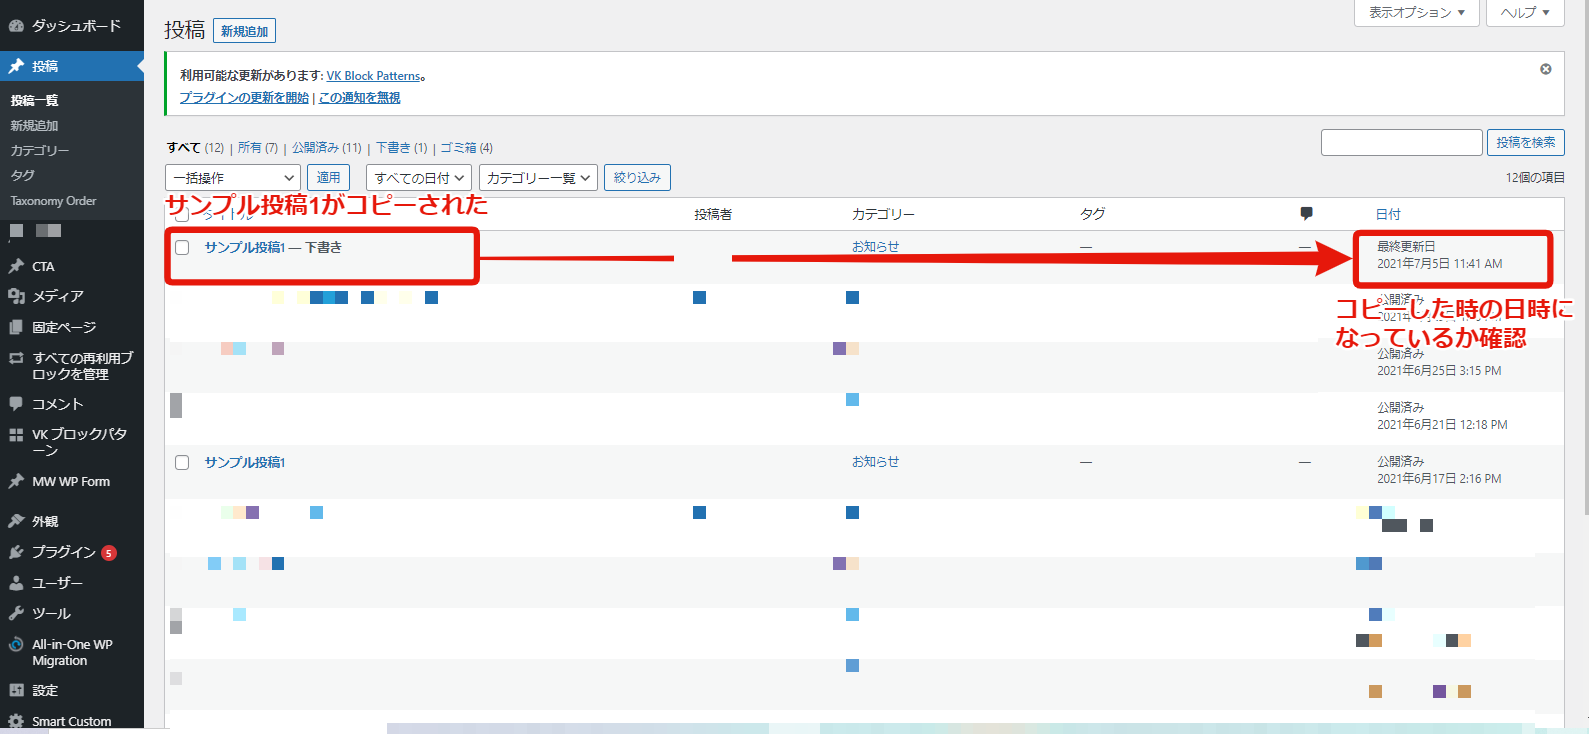Select 投稿一覧 in the sidebar submenu
The width and height of the screenshot is (1589, 734).
tap(35, 100)
